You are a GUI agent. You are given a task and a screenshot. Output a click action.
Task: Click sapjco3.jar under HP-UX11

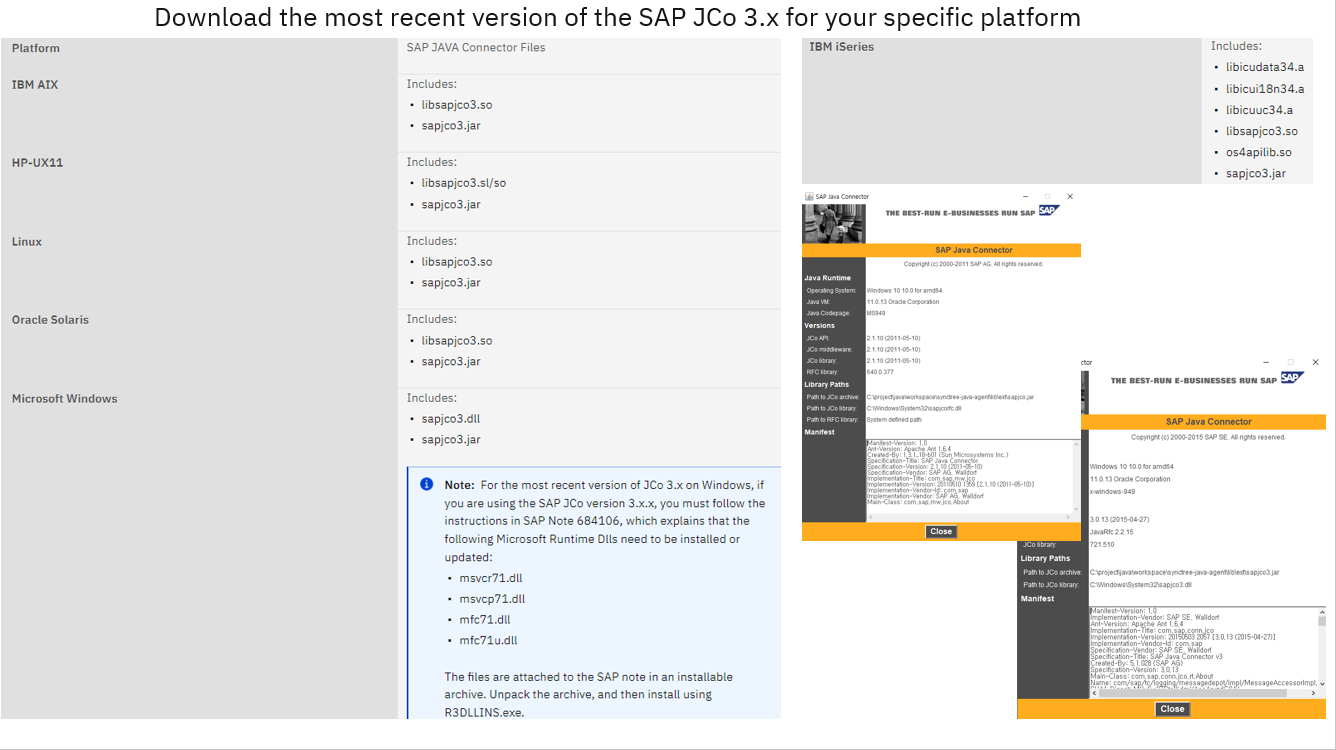click(x=451, y=204)
